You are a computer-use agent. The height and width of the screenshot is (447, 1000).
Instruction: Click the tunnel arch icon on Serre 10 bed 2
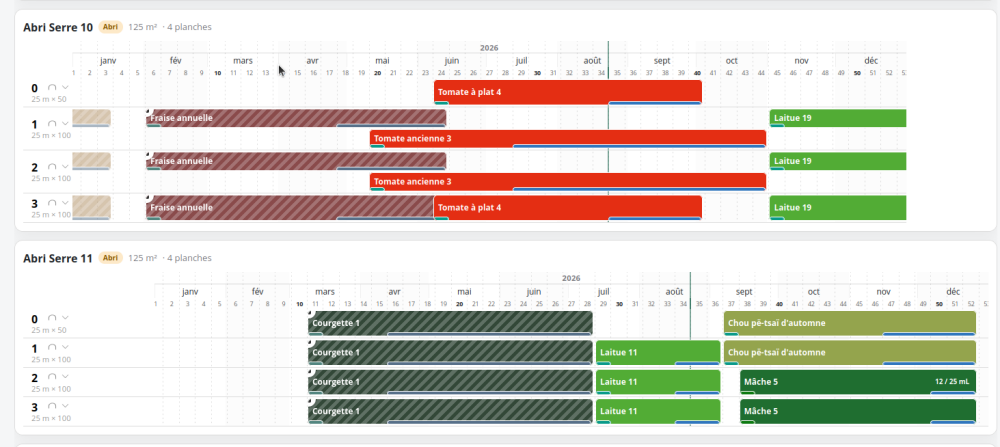click(x=52, y=167)
